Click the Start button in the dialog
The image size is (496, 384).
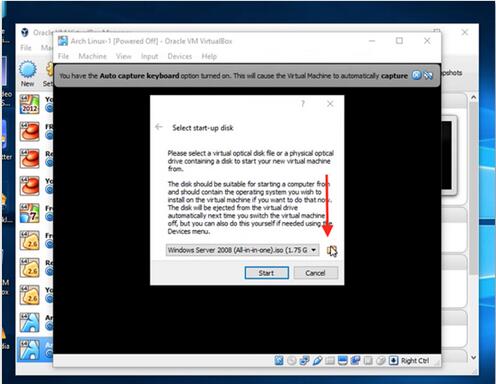click(x=266, y=273)
